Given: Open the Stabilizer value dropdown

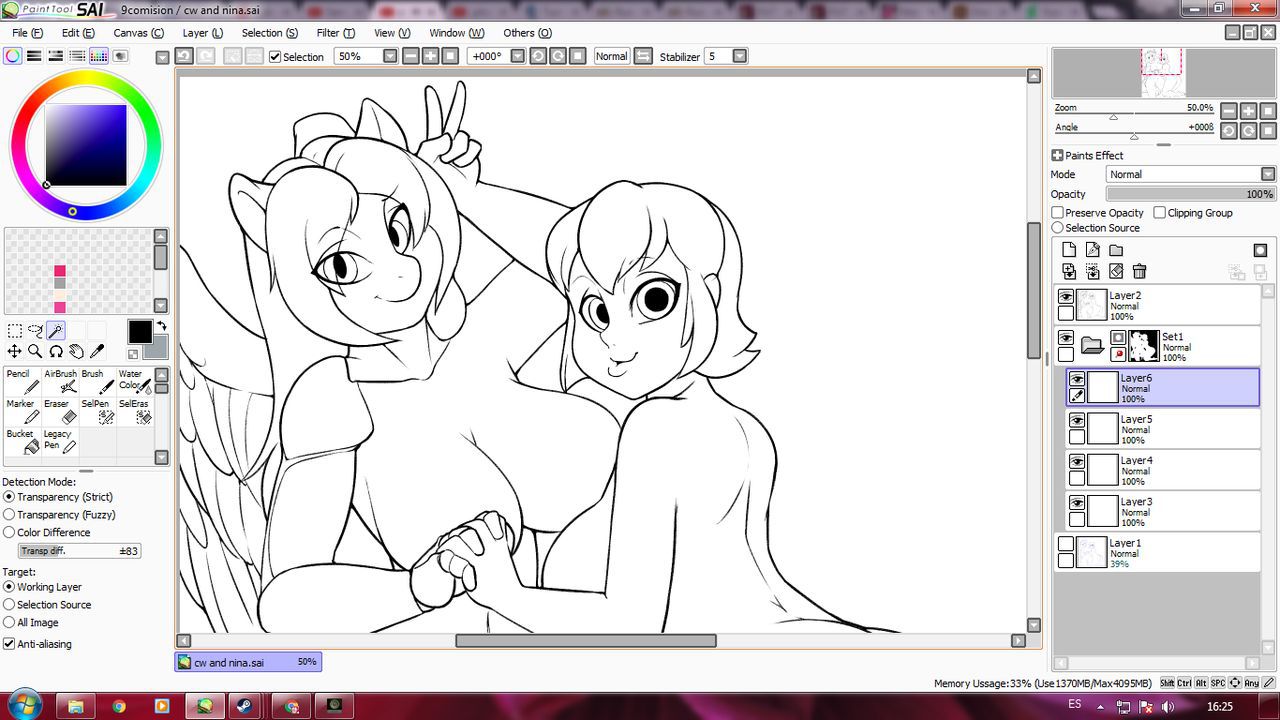Looking at the screenshot, I should click(740, 56).
